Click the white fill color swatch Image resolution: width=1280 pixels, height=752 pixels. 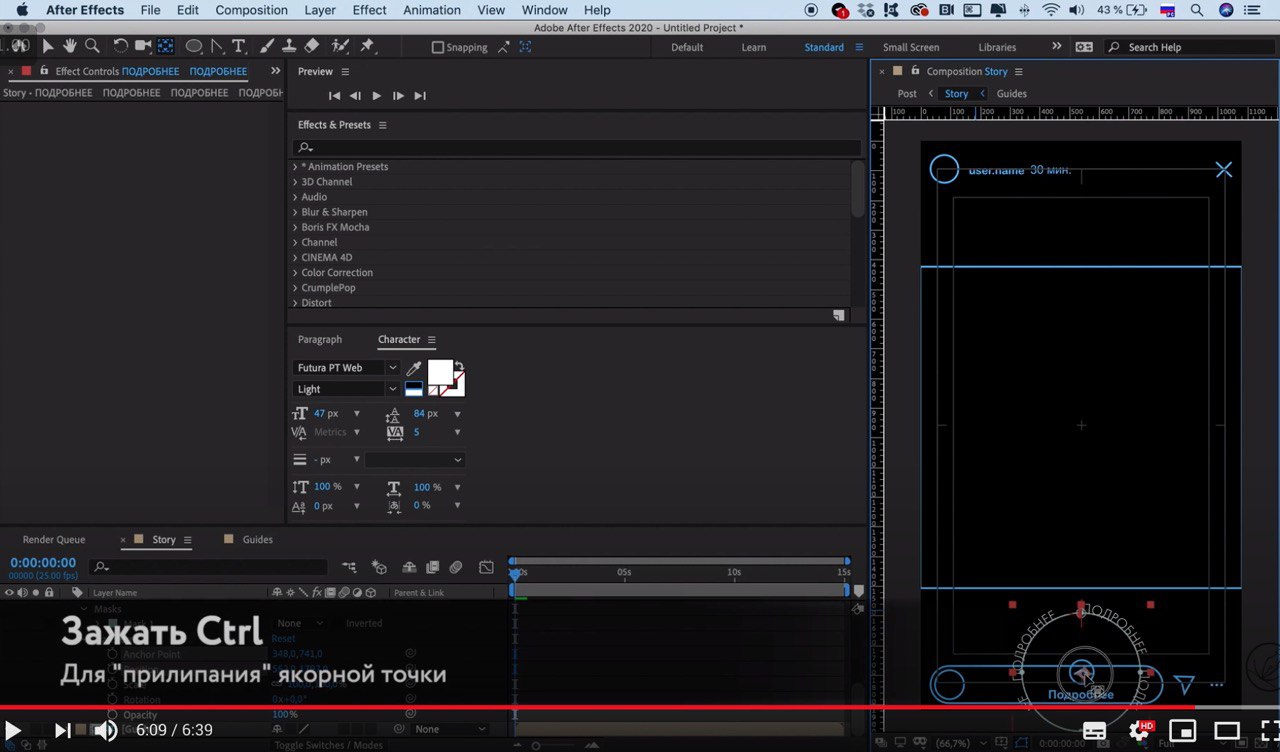[439, 372]
